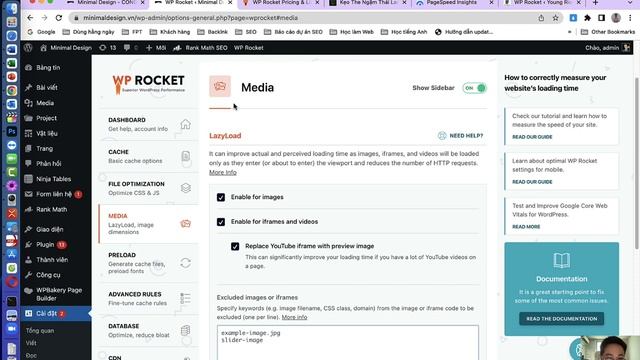
Task: Open the Preload refresh icon
Action: 185,263
